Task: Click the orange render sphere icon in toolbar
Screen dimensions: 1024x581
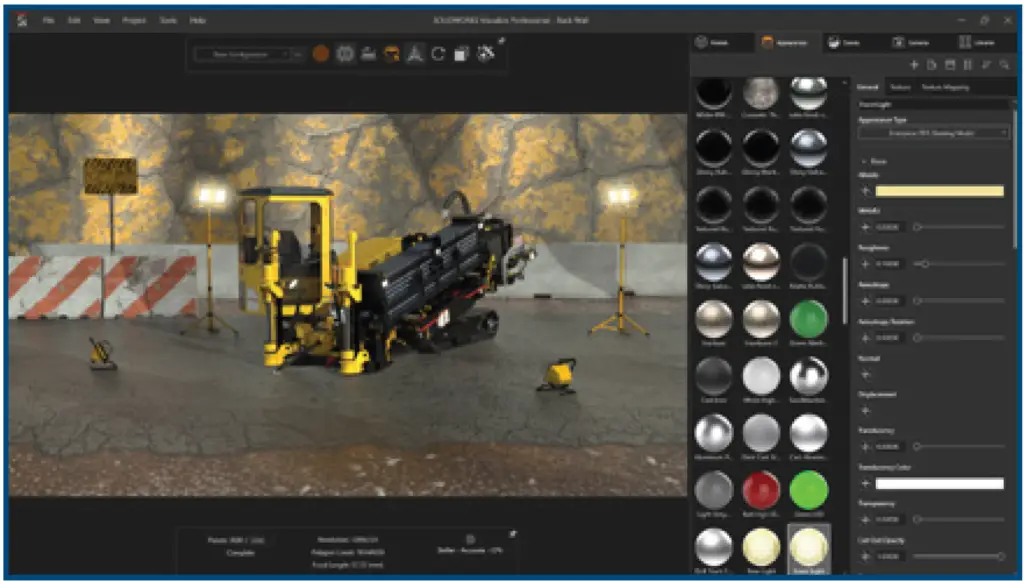Action: point(320,54)
